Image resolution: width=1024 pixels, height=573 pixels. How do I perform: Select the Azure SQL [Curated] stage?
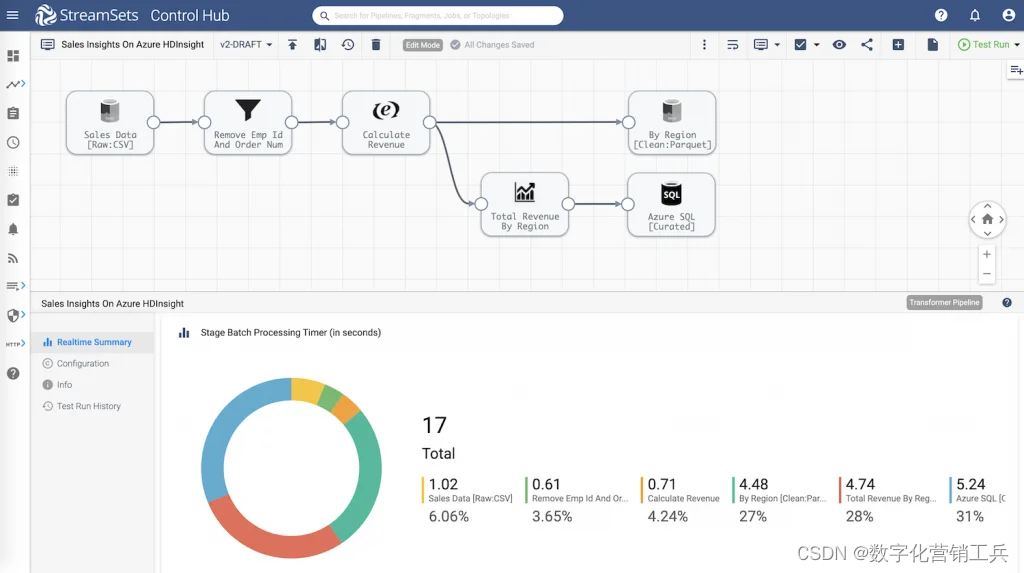tap(671, 205)
